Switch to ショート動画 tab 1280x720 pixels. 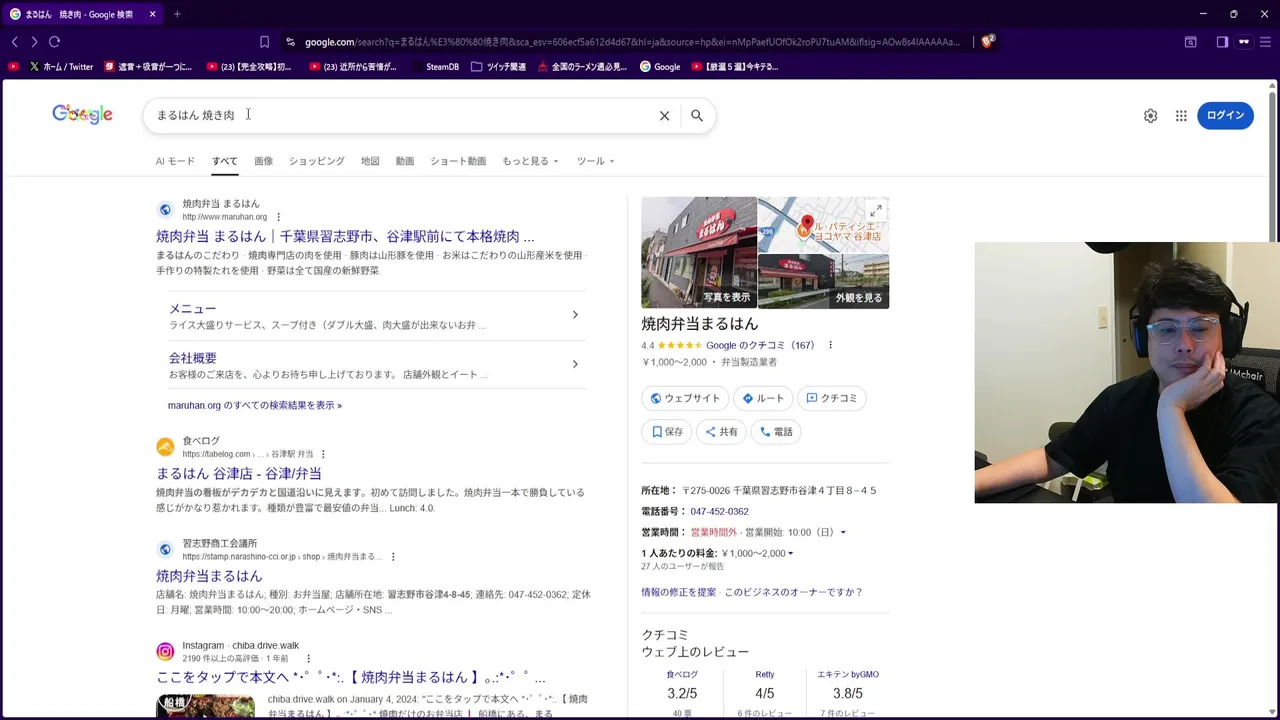pyautogui.click(x=458, y=161)
